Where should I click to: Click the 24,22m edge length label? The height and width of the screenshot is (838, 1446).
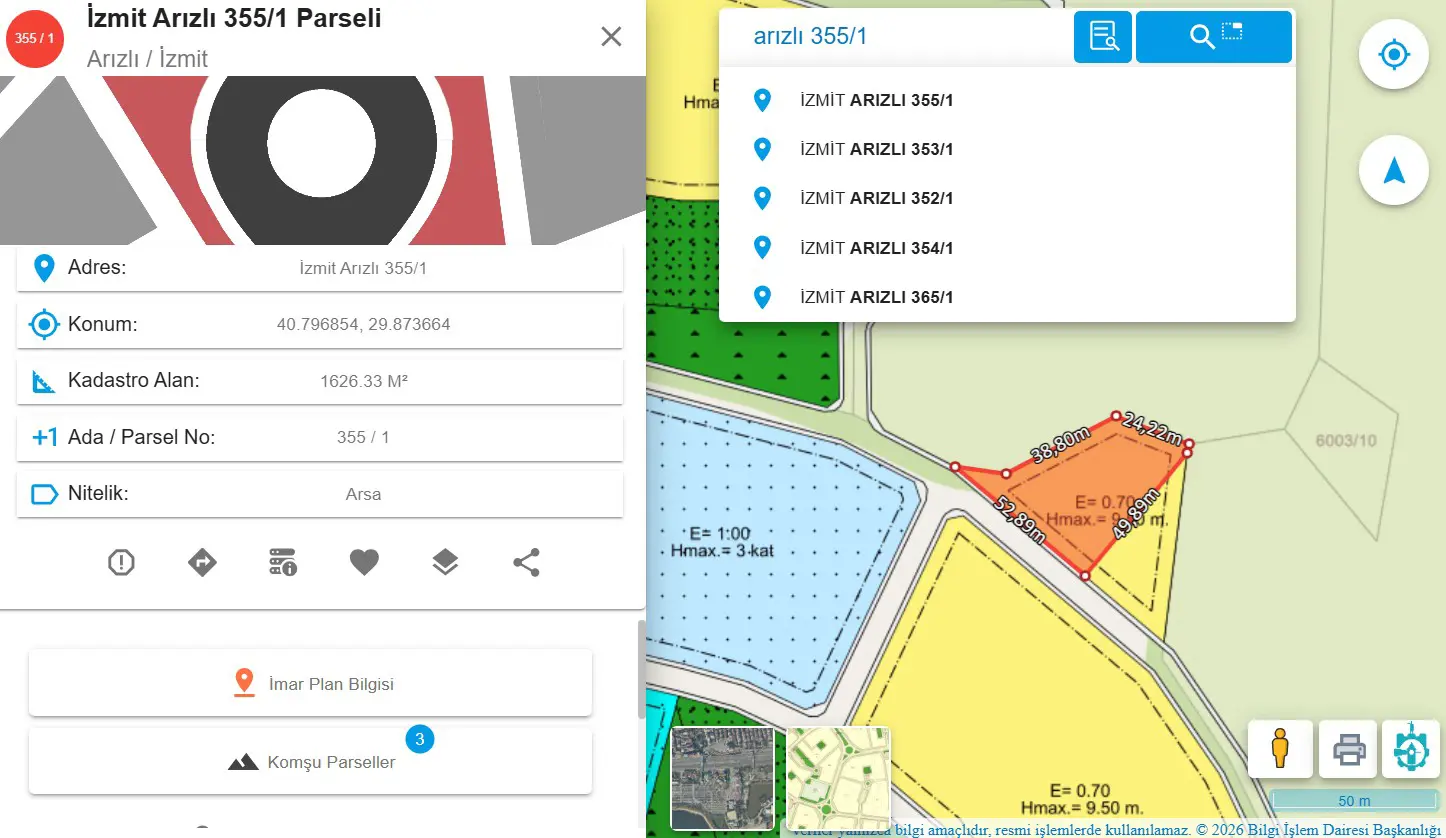point(1152,428)
